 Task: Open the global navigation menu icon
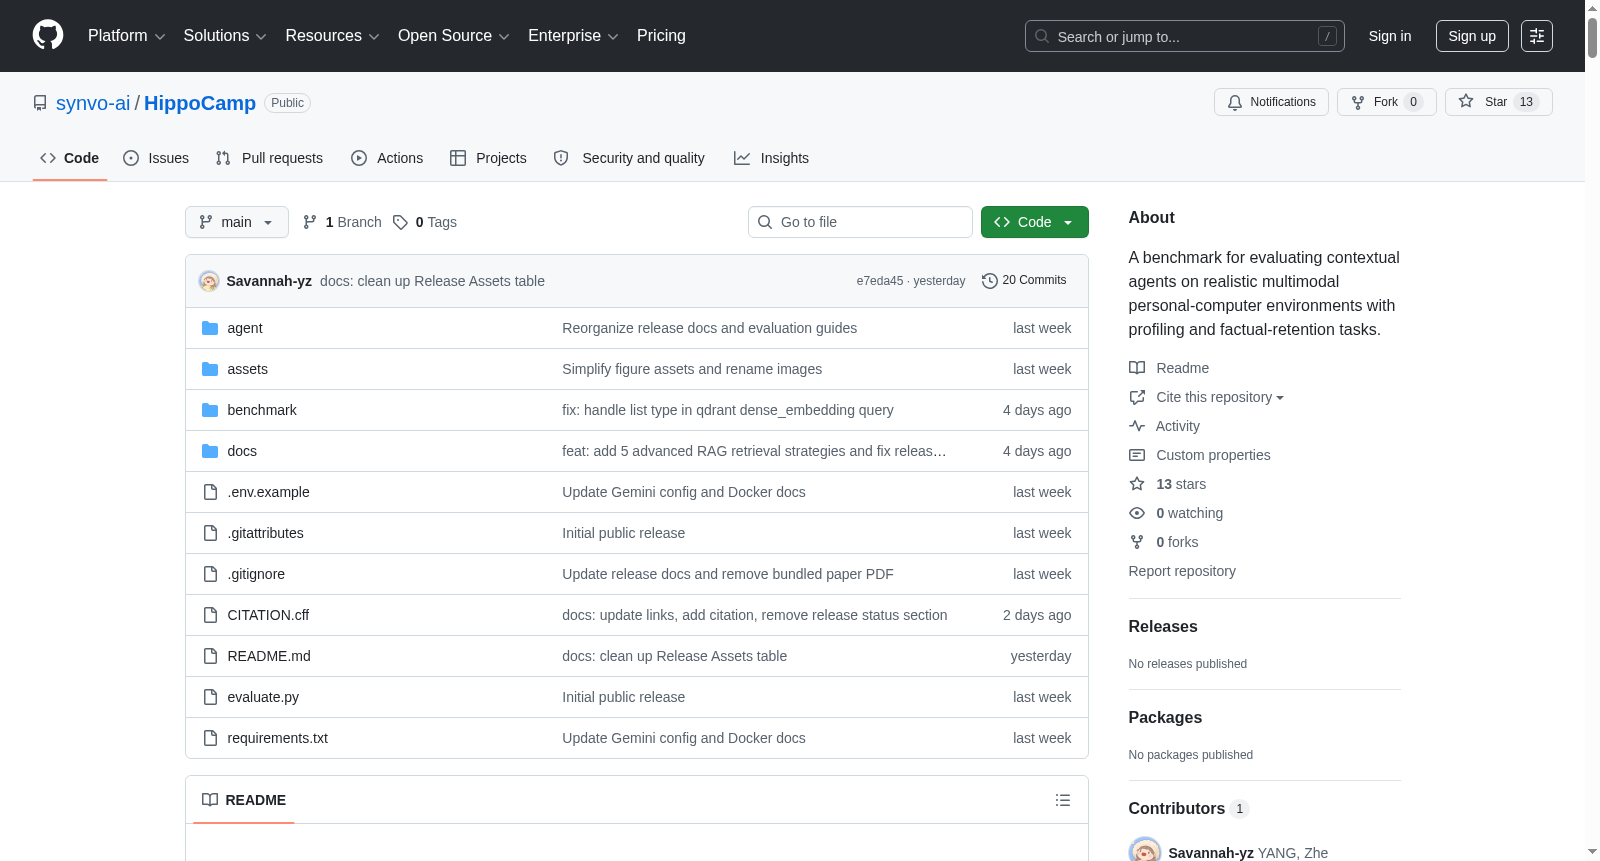1537,36
